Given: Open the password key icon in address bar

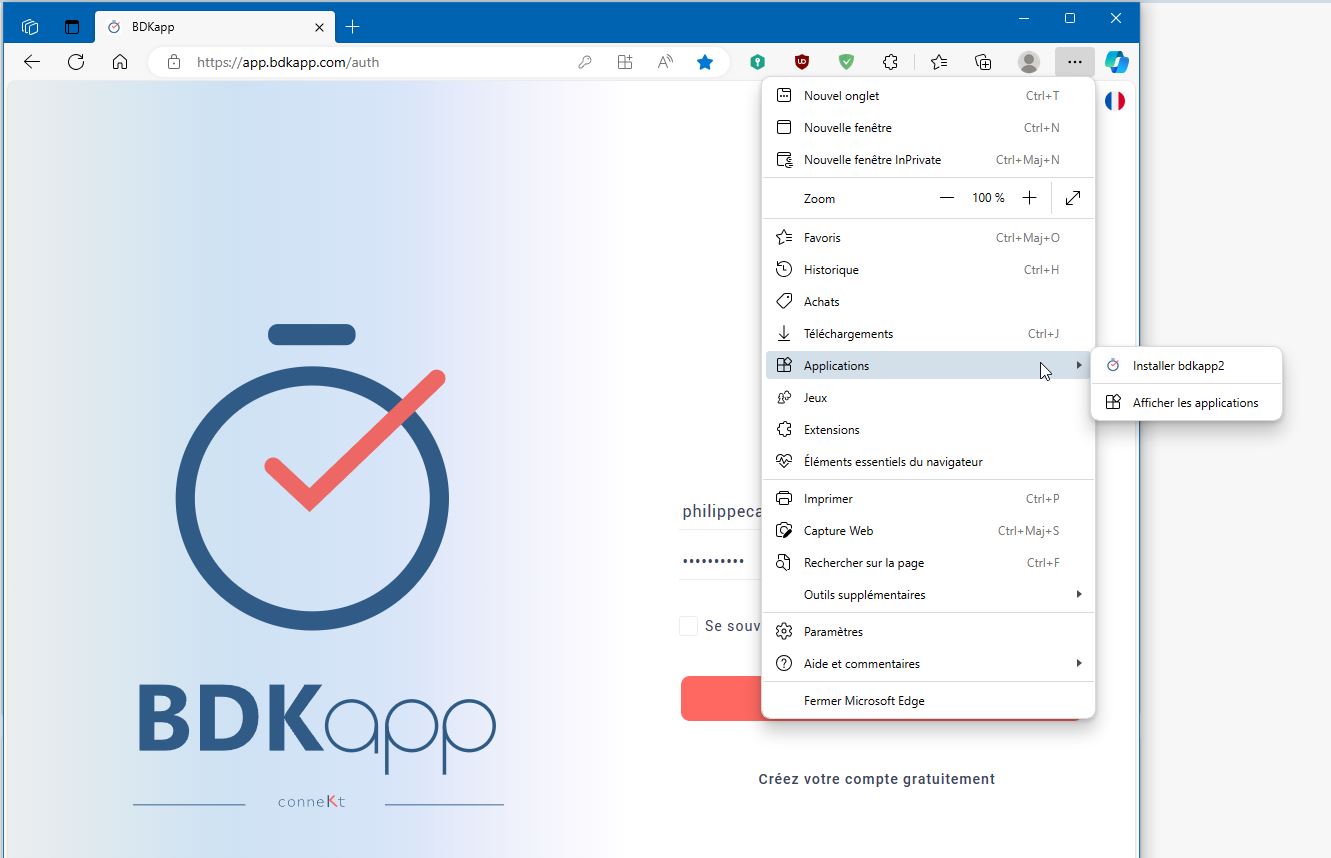Looking at the screenshot, I should [585, 62].
